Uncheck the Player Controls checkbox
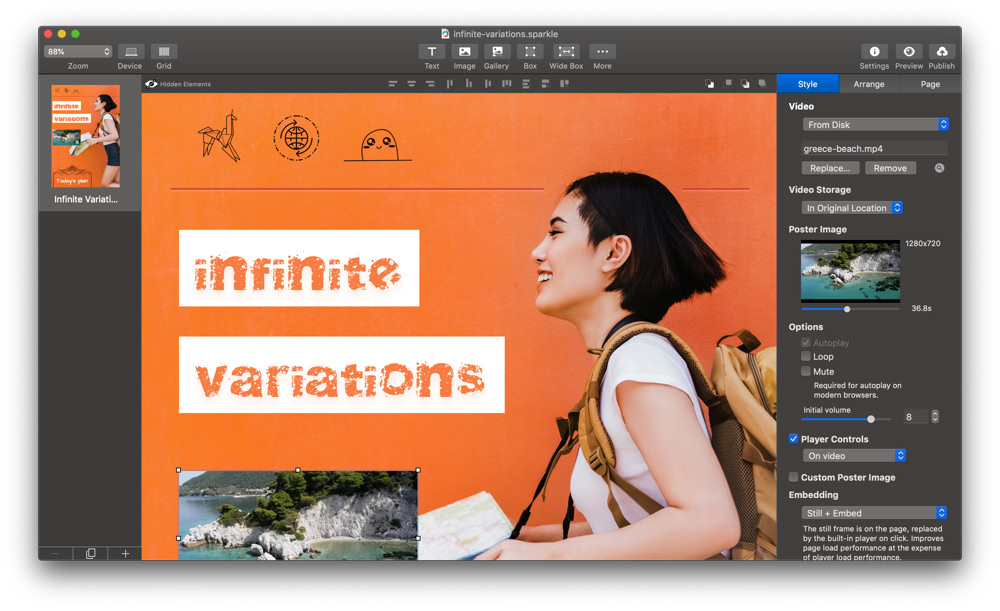 [794, 439]
